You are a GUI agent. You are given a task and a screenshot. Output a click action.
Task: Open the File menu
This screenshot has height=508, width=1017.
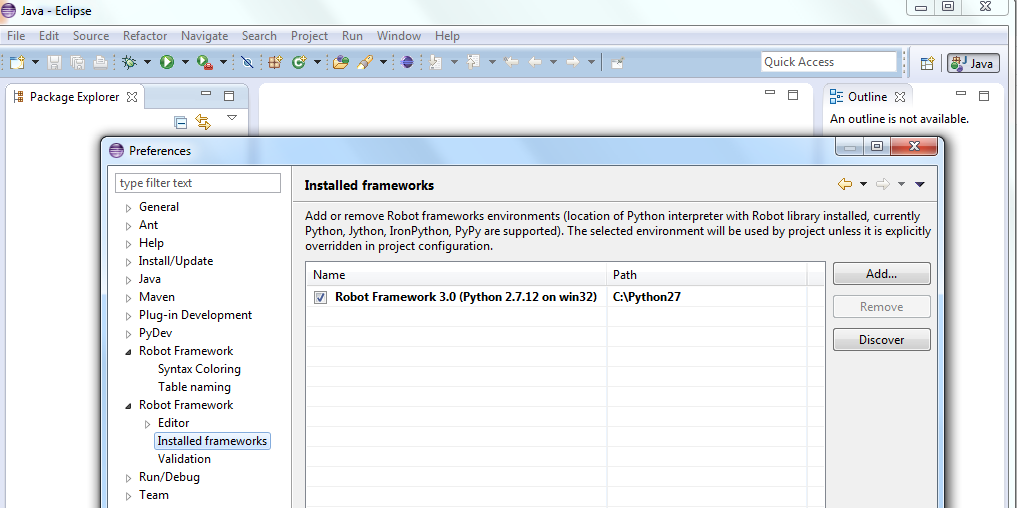pos(16,36)
